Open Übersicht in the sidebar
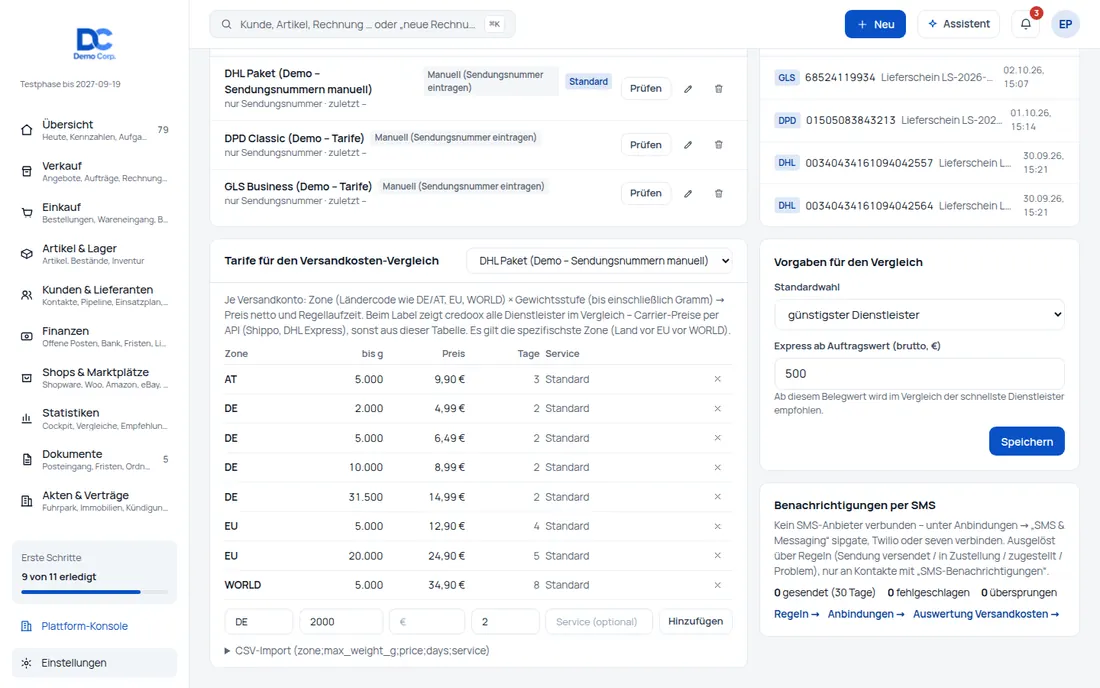1100x688 pixels. tap(95, 130)
